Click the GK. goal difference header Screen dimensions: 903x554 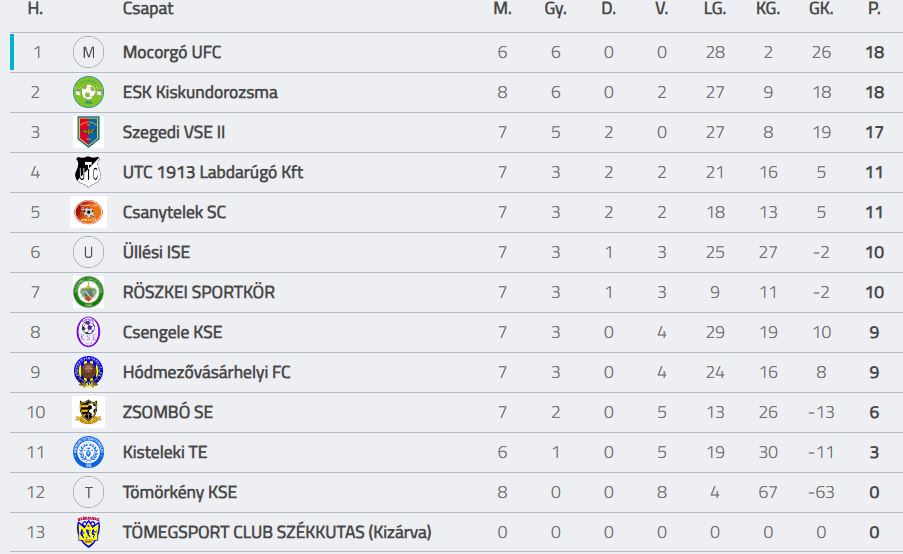[821, 9]
